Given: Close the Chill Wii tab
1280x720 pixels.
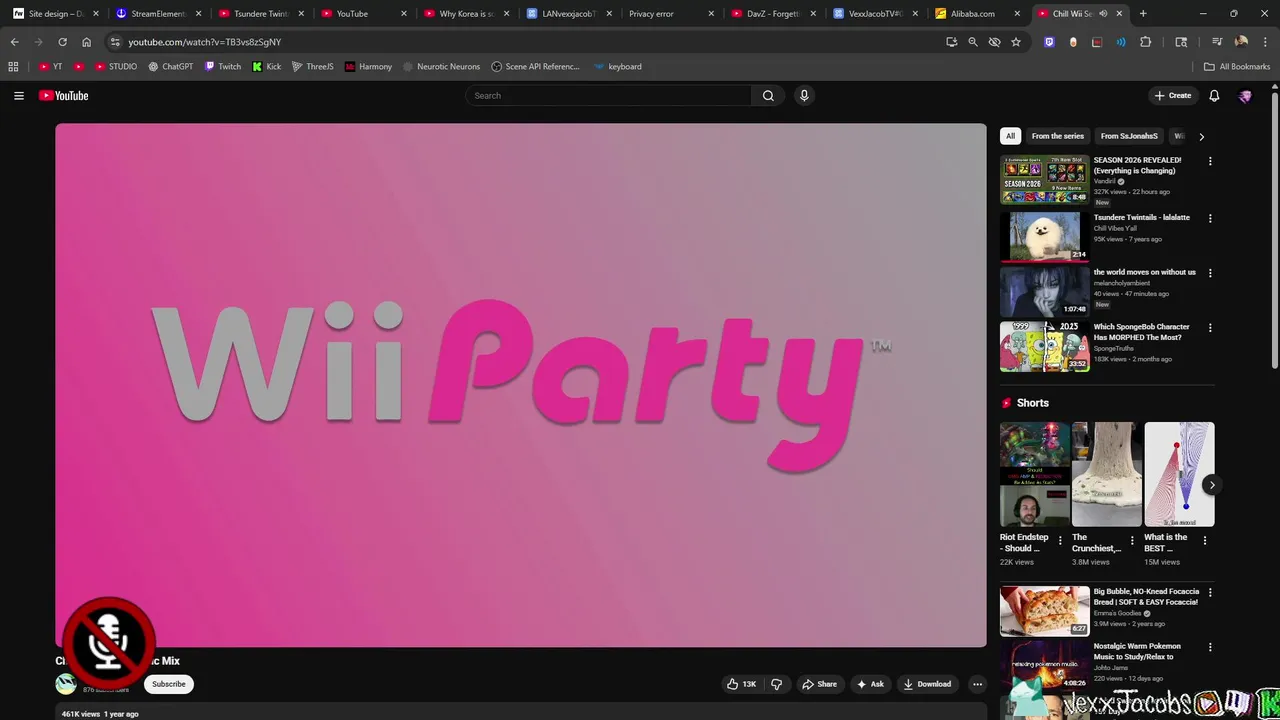Looking at the screenshot, I should click(1119, 14).
